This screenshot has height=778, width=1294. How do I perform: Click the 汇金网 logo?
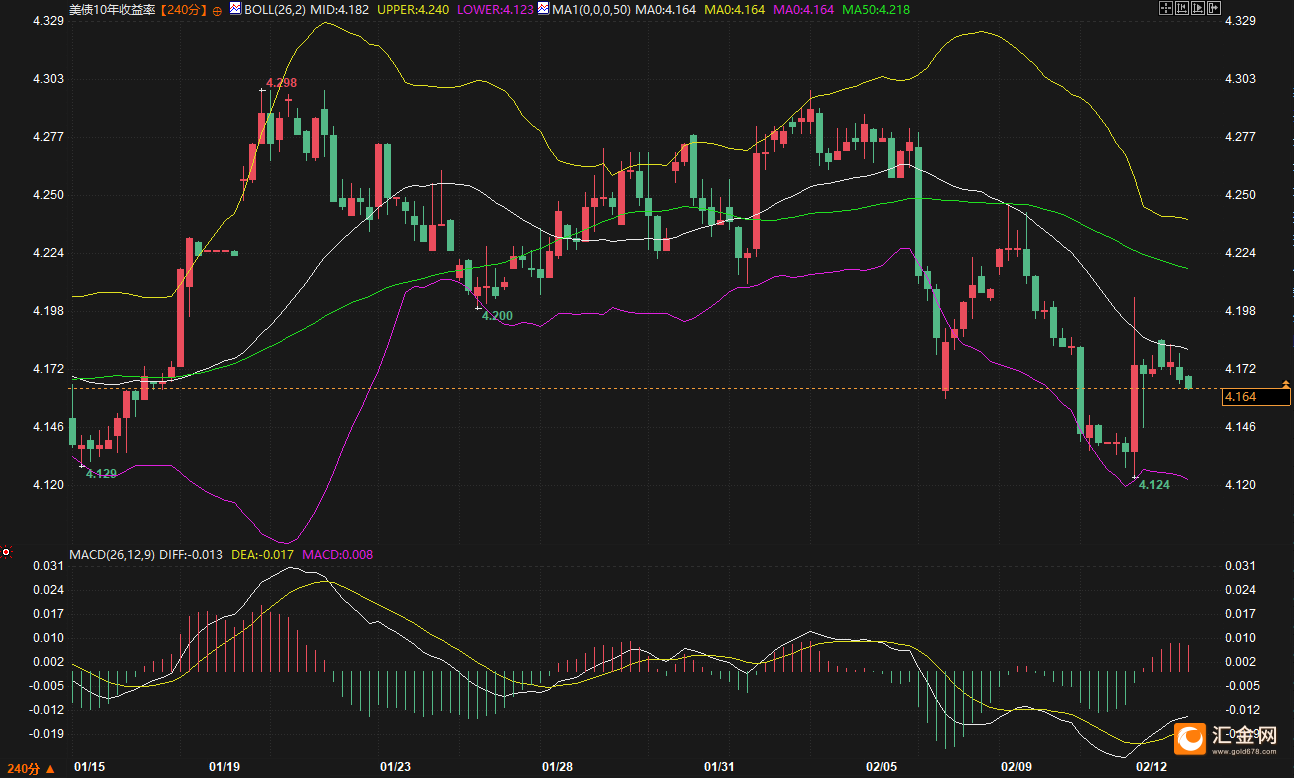pyautogui.click(x=1226, y=738)
